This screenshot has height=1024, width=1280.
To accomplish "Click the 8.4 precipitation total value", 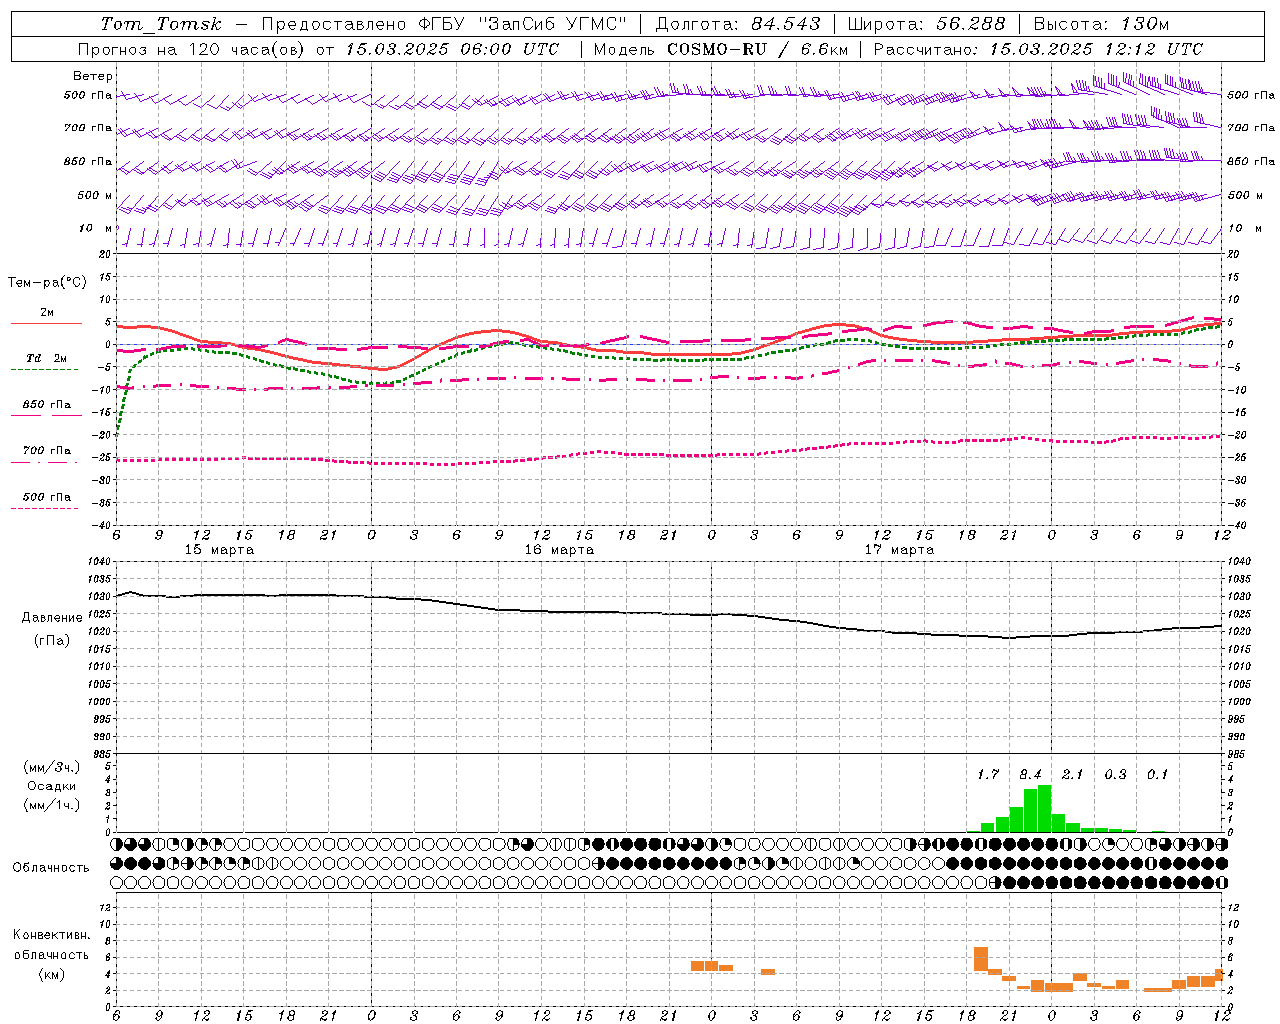I will [1030, 774].
